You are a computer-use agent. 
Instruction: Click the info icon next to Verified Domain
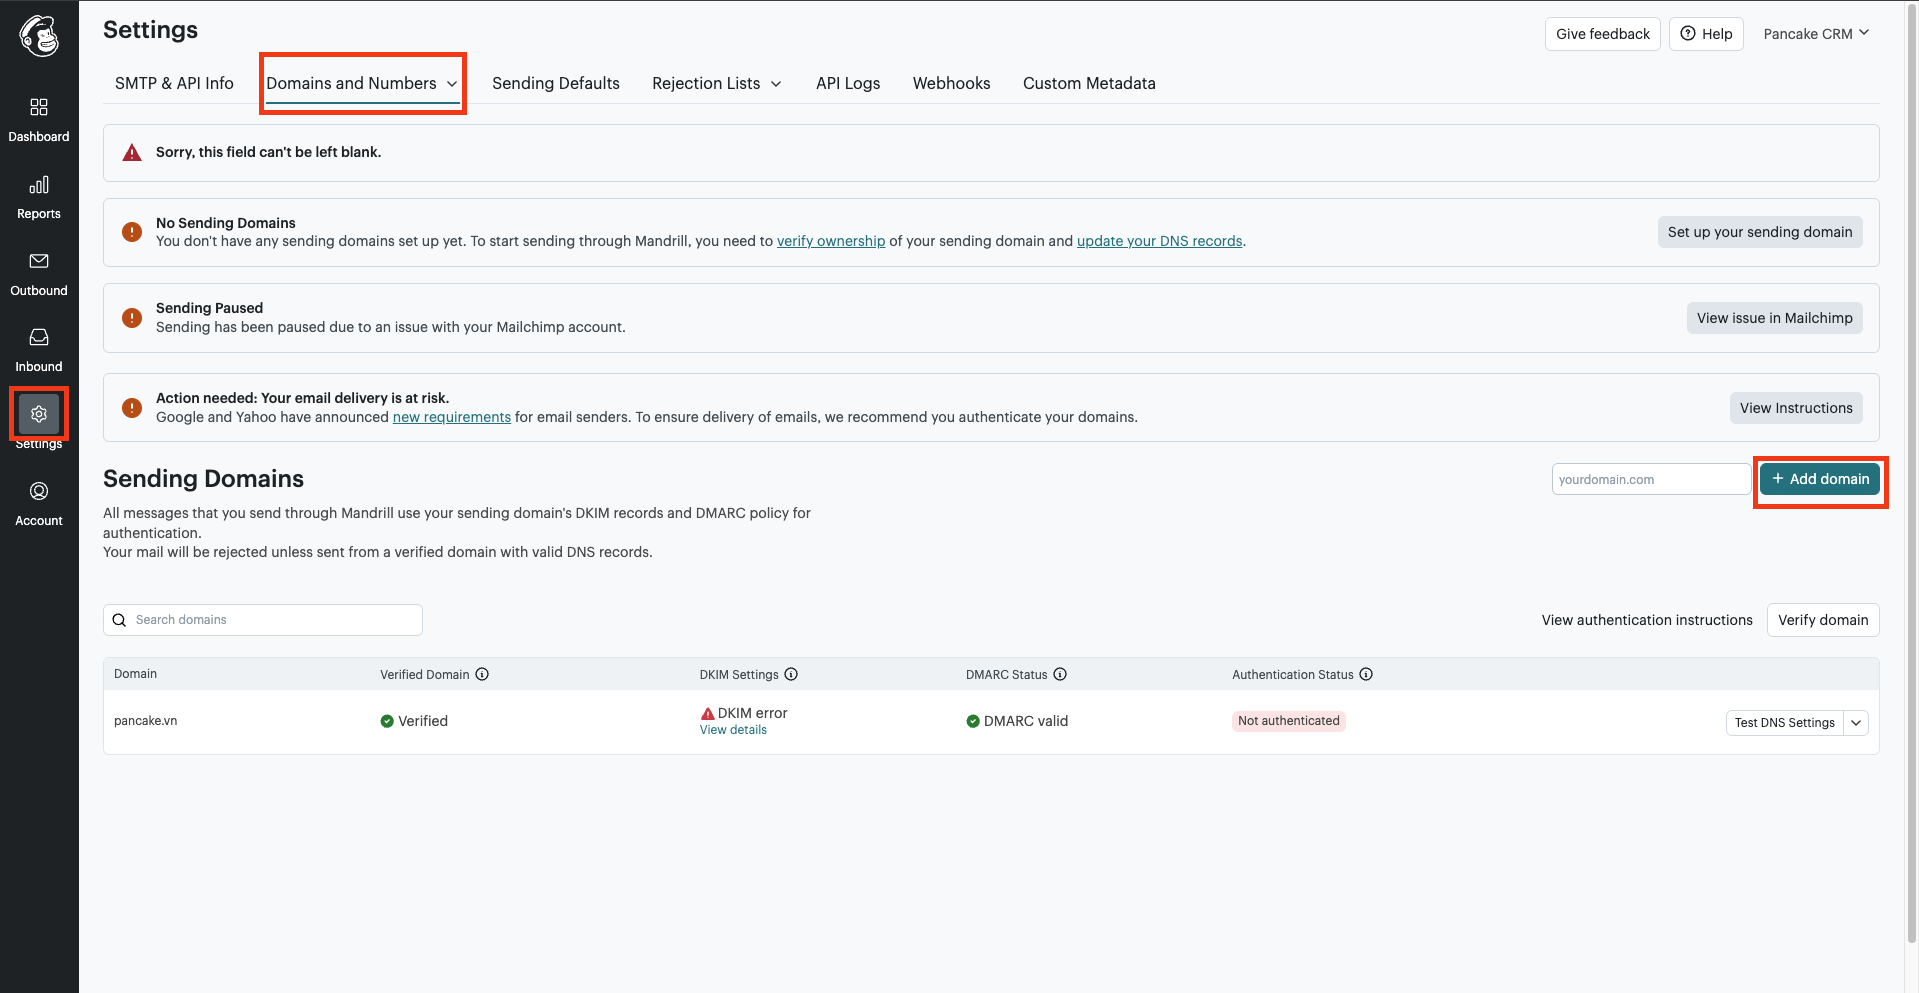click(x=482, y=675)
